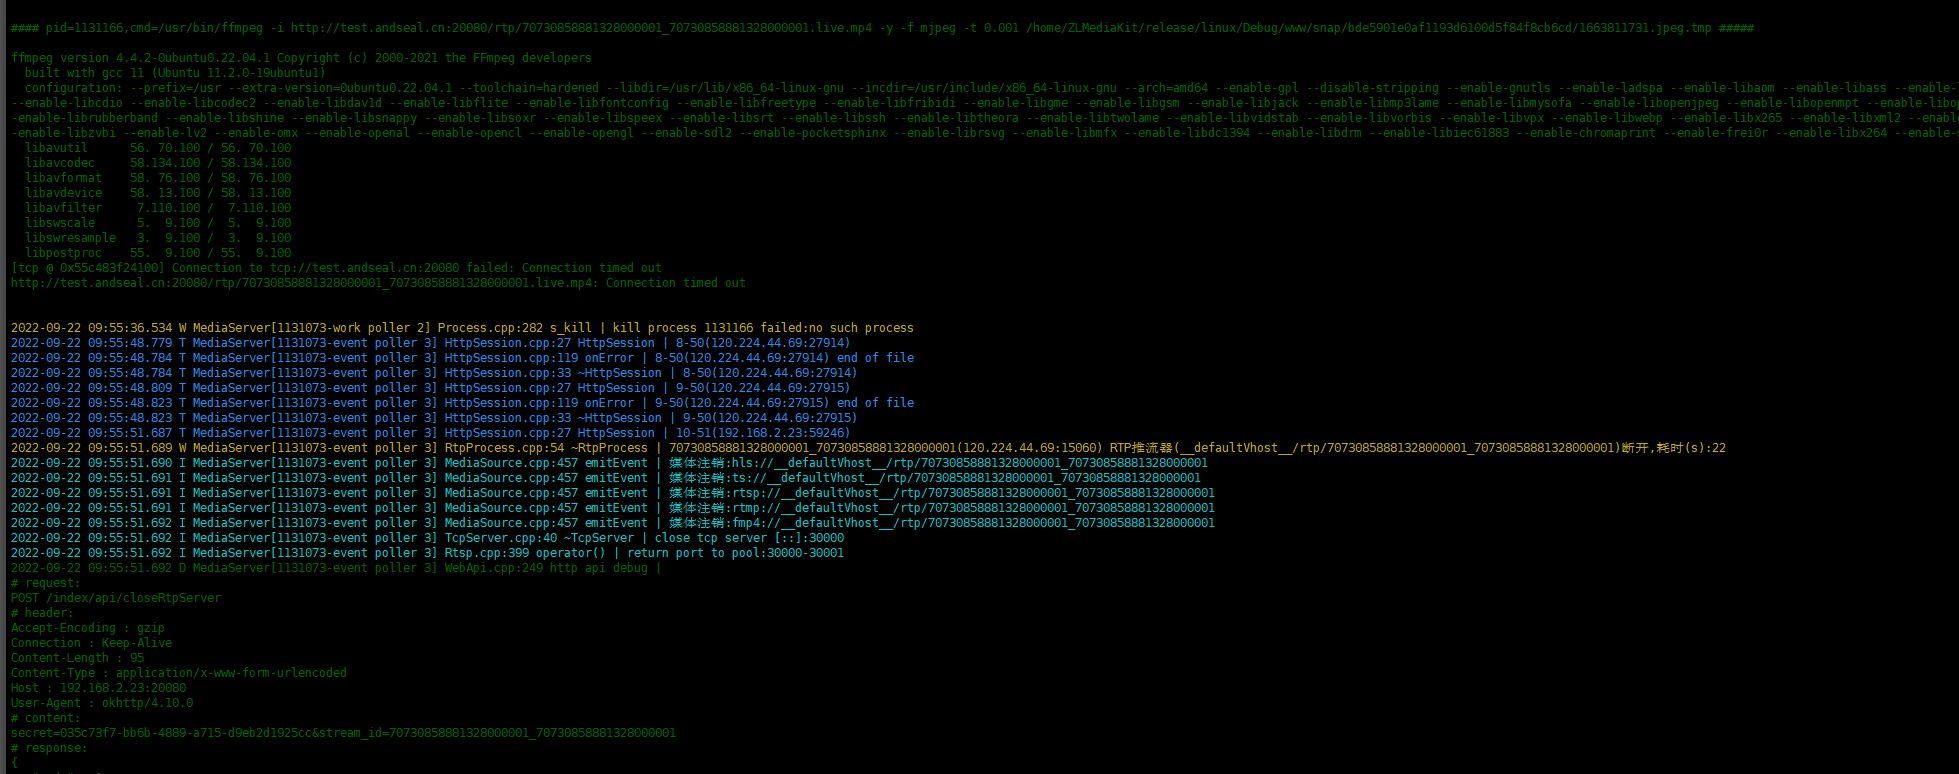Click the 'Connection : Keep-Alive' header
1959x774 pixels.
tap(91, 643)
